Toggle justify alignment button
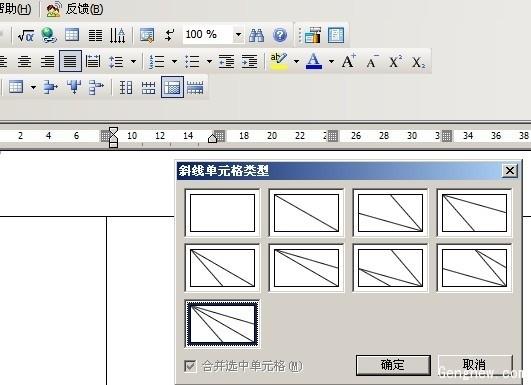This screenshot has width=531, height=385. pos(70,61)
